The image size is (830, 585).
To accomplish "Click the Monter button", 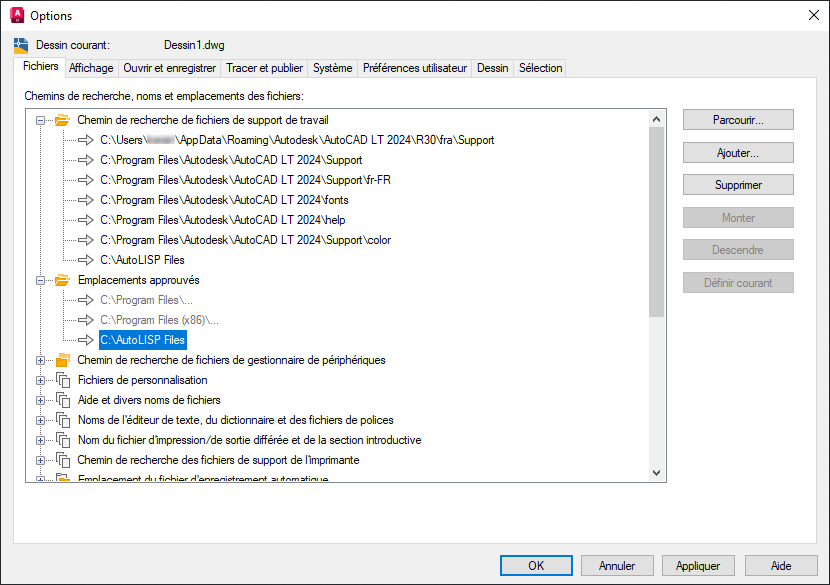I will coord(738,218).
